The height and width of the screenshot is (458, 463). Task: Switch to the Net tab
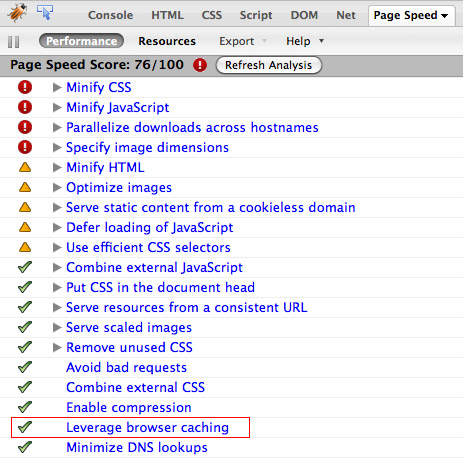point(346,15)
